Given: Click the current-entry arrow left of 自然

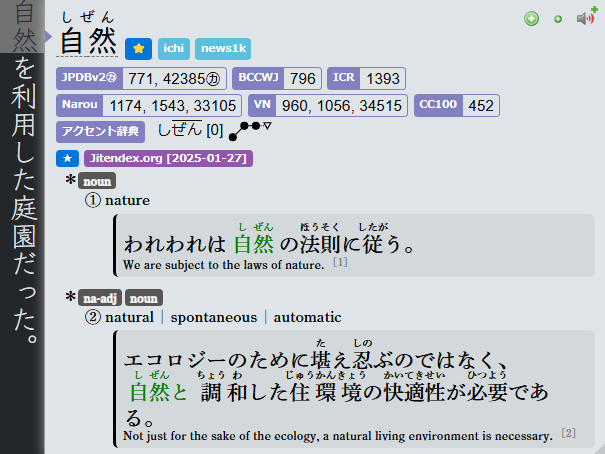Looking at the screenshot, I should (47, 36).
